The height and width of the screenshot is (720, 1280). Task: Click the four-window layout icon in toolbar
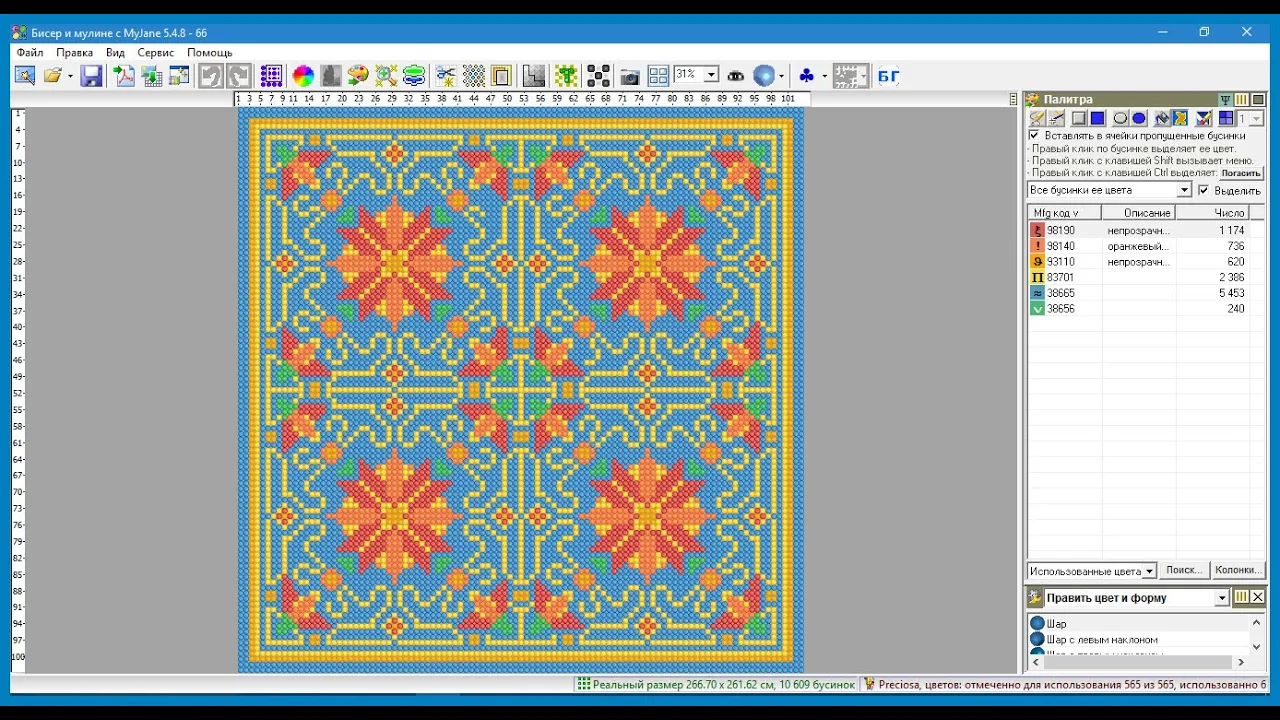tap(658, 76)
